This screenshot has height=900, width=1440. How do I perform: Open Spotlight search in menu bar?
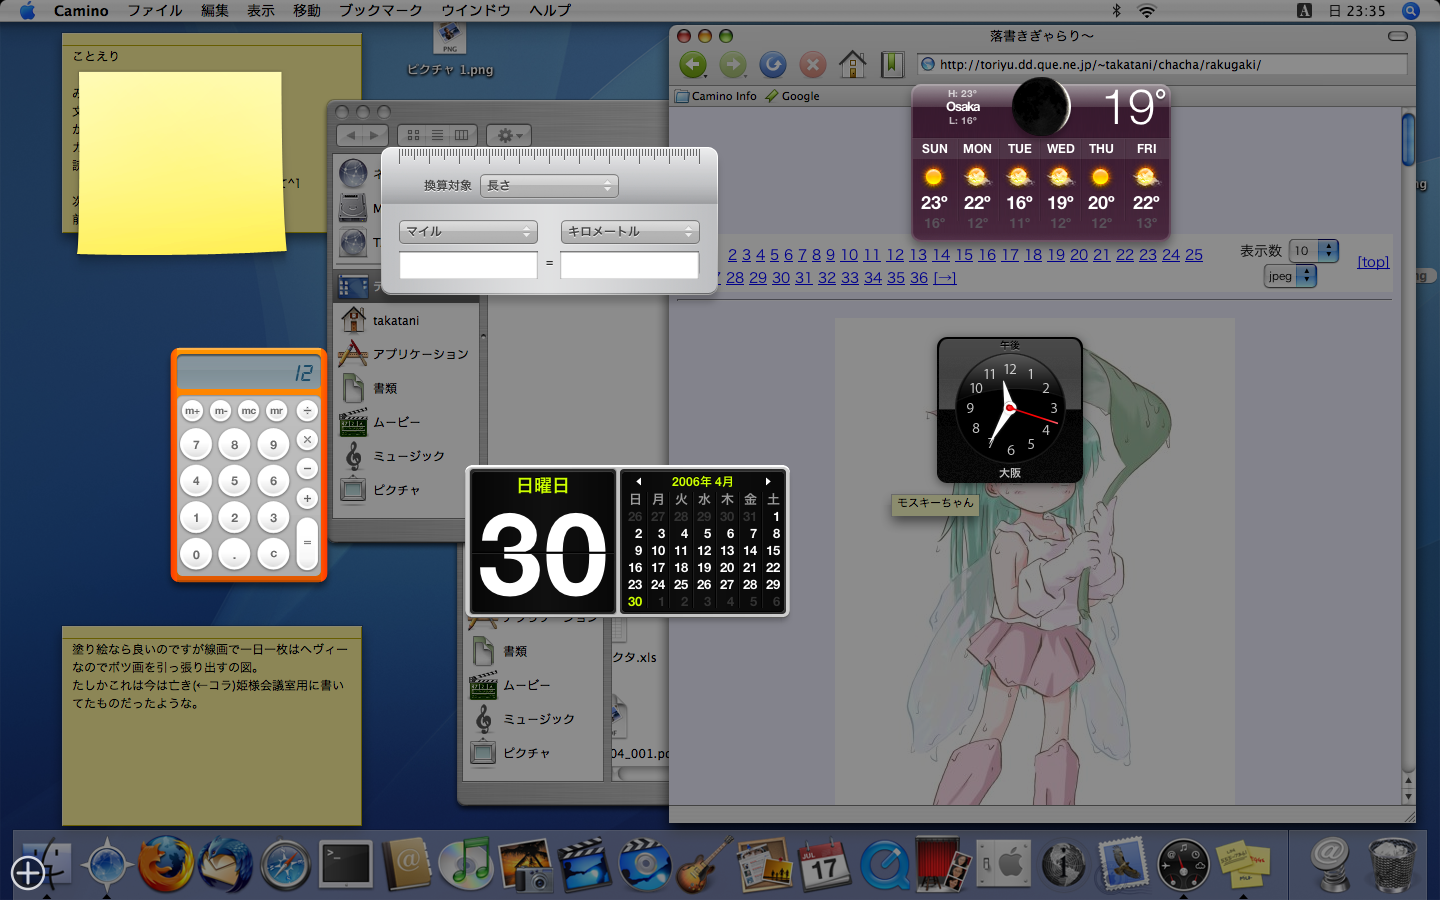click(x=1411, y=11)
